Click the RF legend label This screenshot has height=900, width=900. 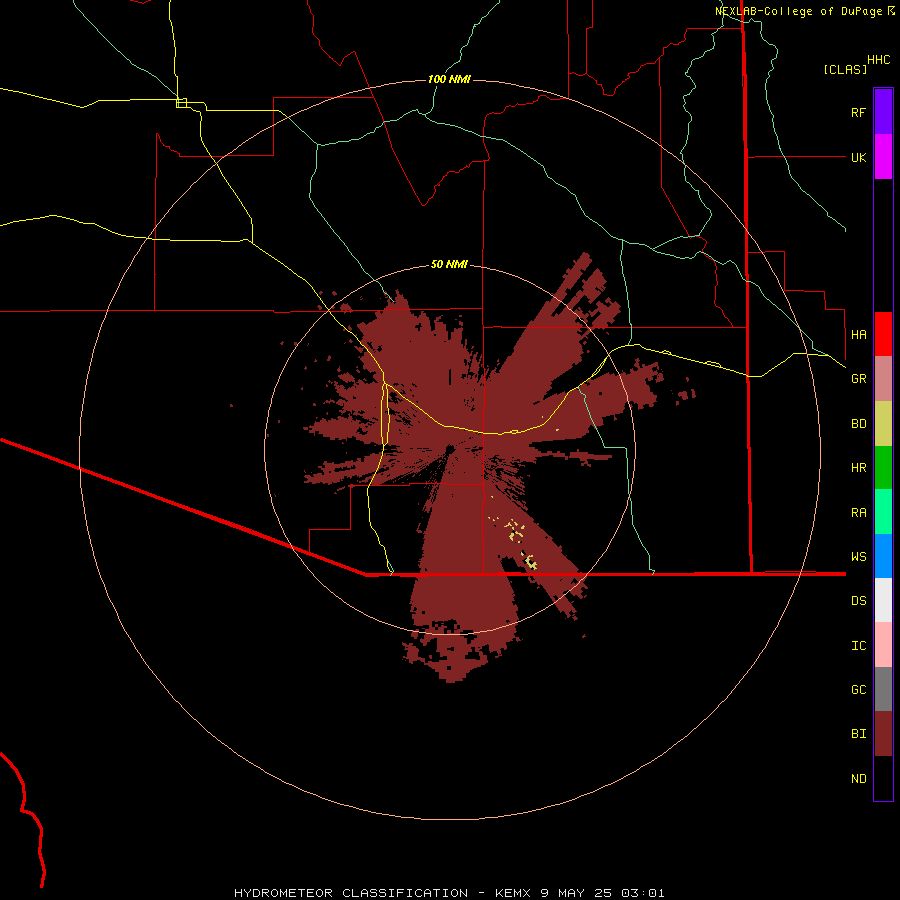click(x=858, y=112)
